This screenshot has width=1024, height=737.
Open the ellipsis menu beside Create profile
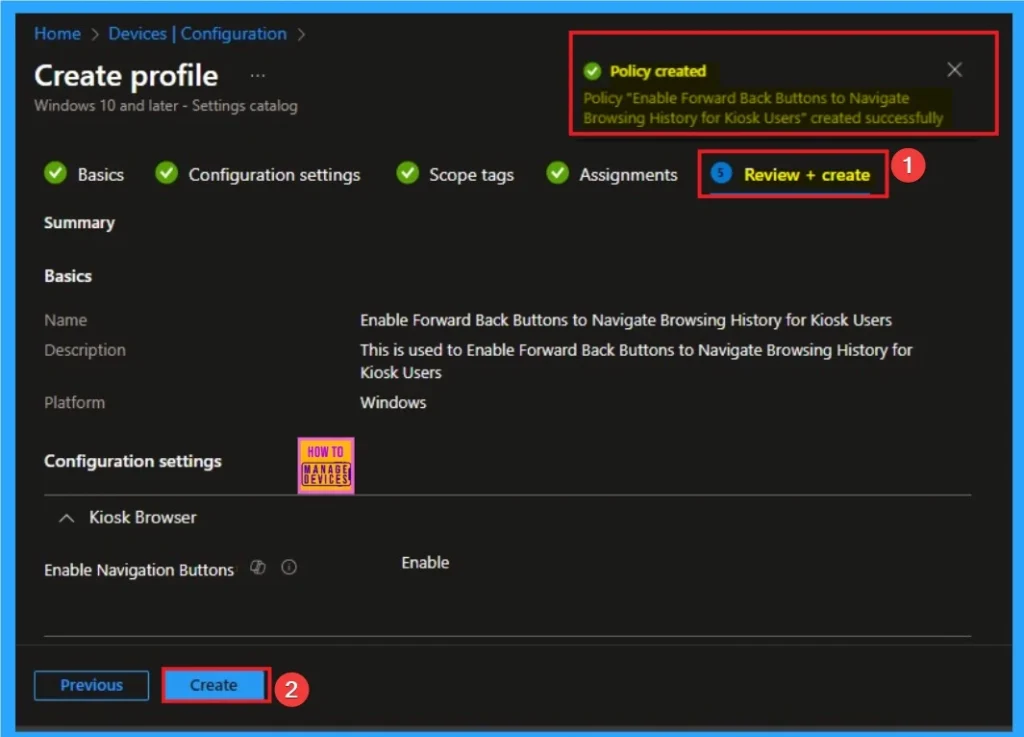click(x=258, y=76)
